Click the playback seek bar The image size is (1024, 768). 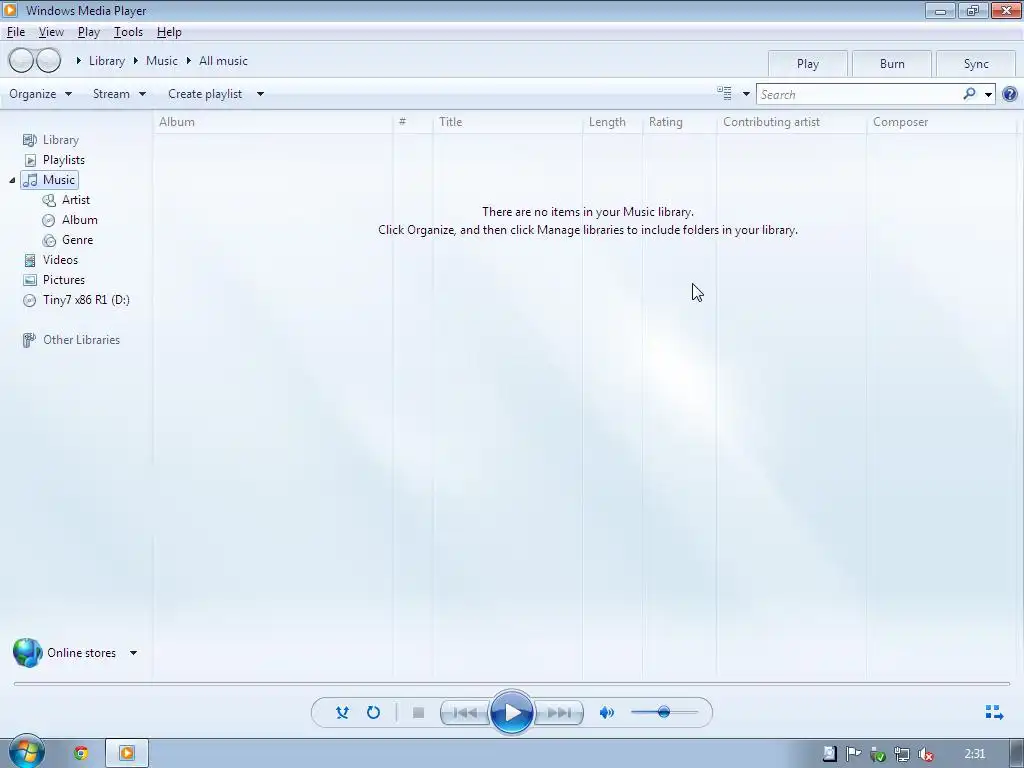coord(512,684)
